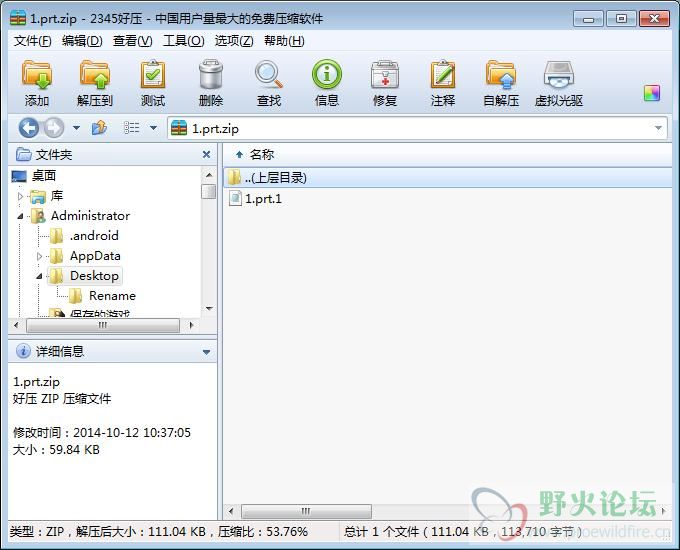Image resolution: width=680 pixels, height=550 pixels.
Task: Open the 帮助(H) menu
Action: coord(284,41)
